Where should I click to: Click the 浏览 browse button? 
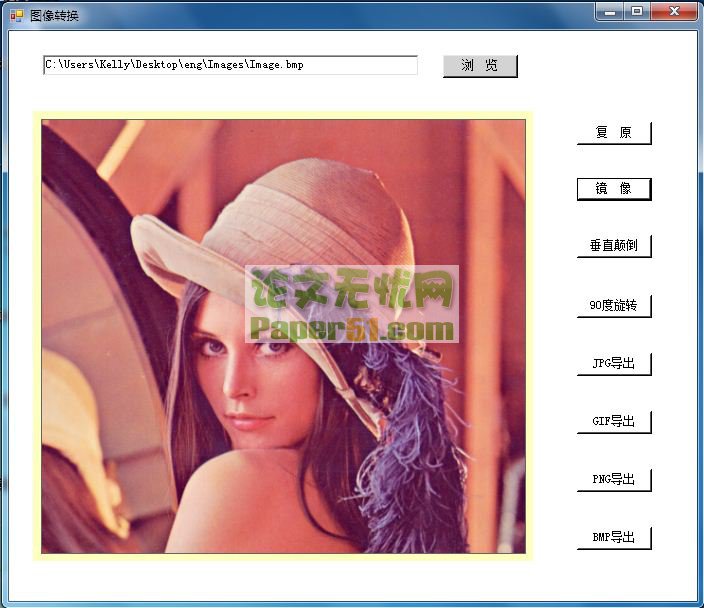point(480,66)
